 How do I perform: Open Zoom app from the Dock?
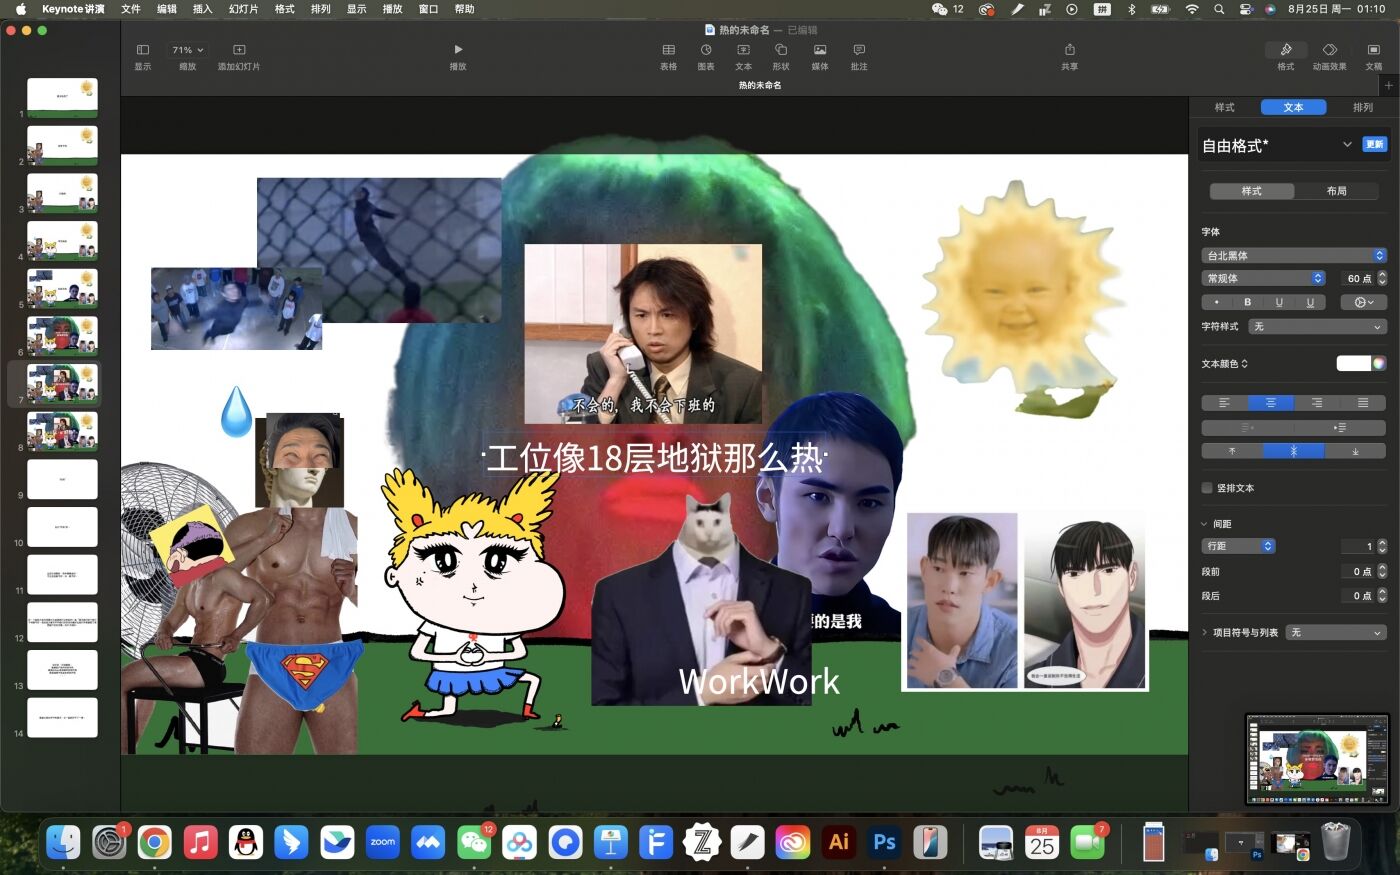coord(382,842)
